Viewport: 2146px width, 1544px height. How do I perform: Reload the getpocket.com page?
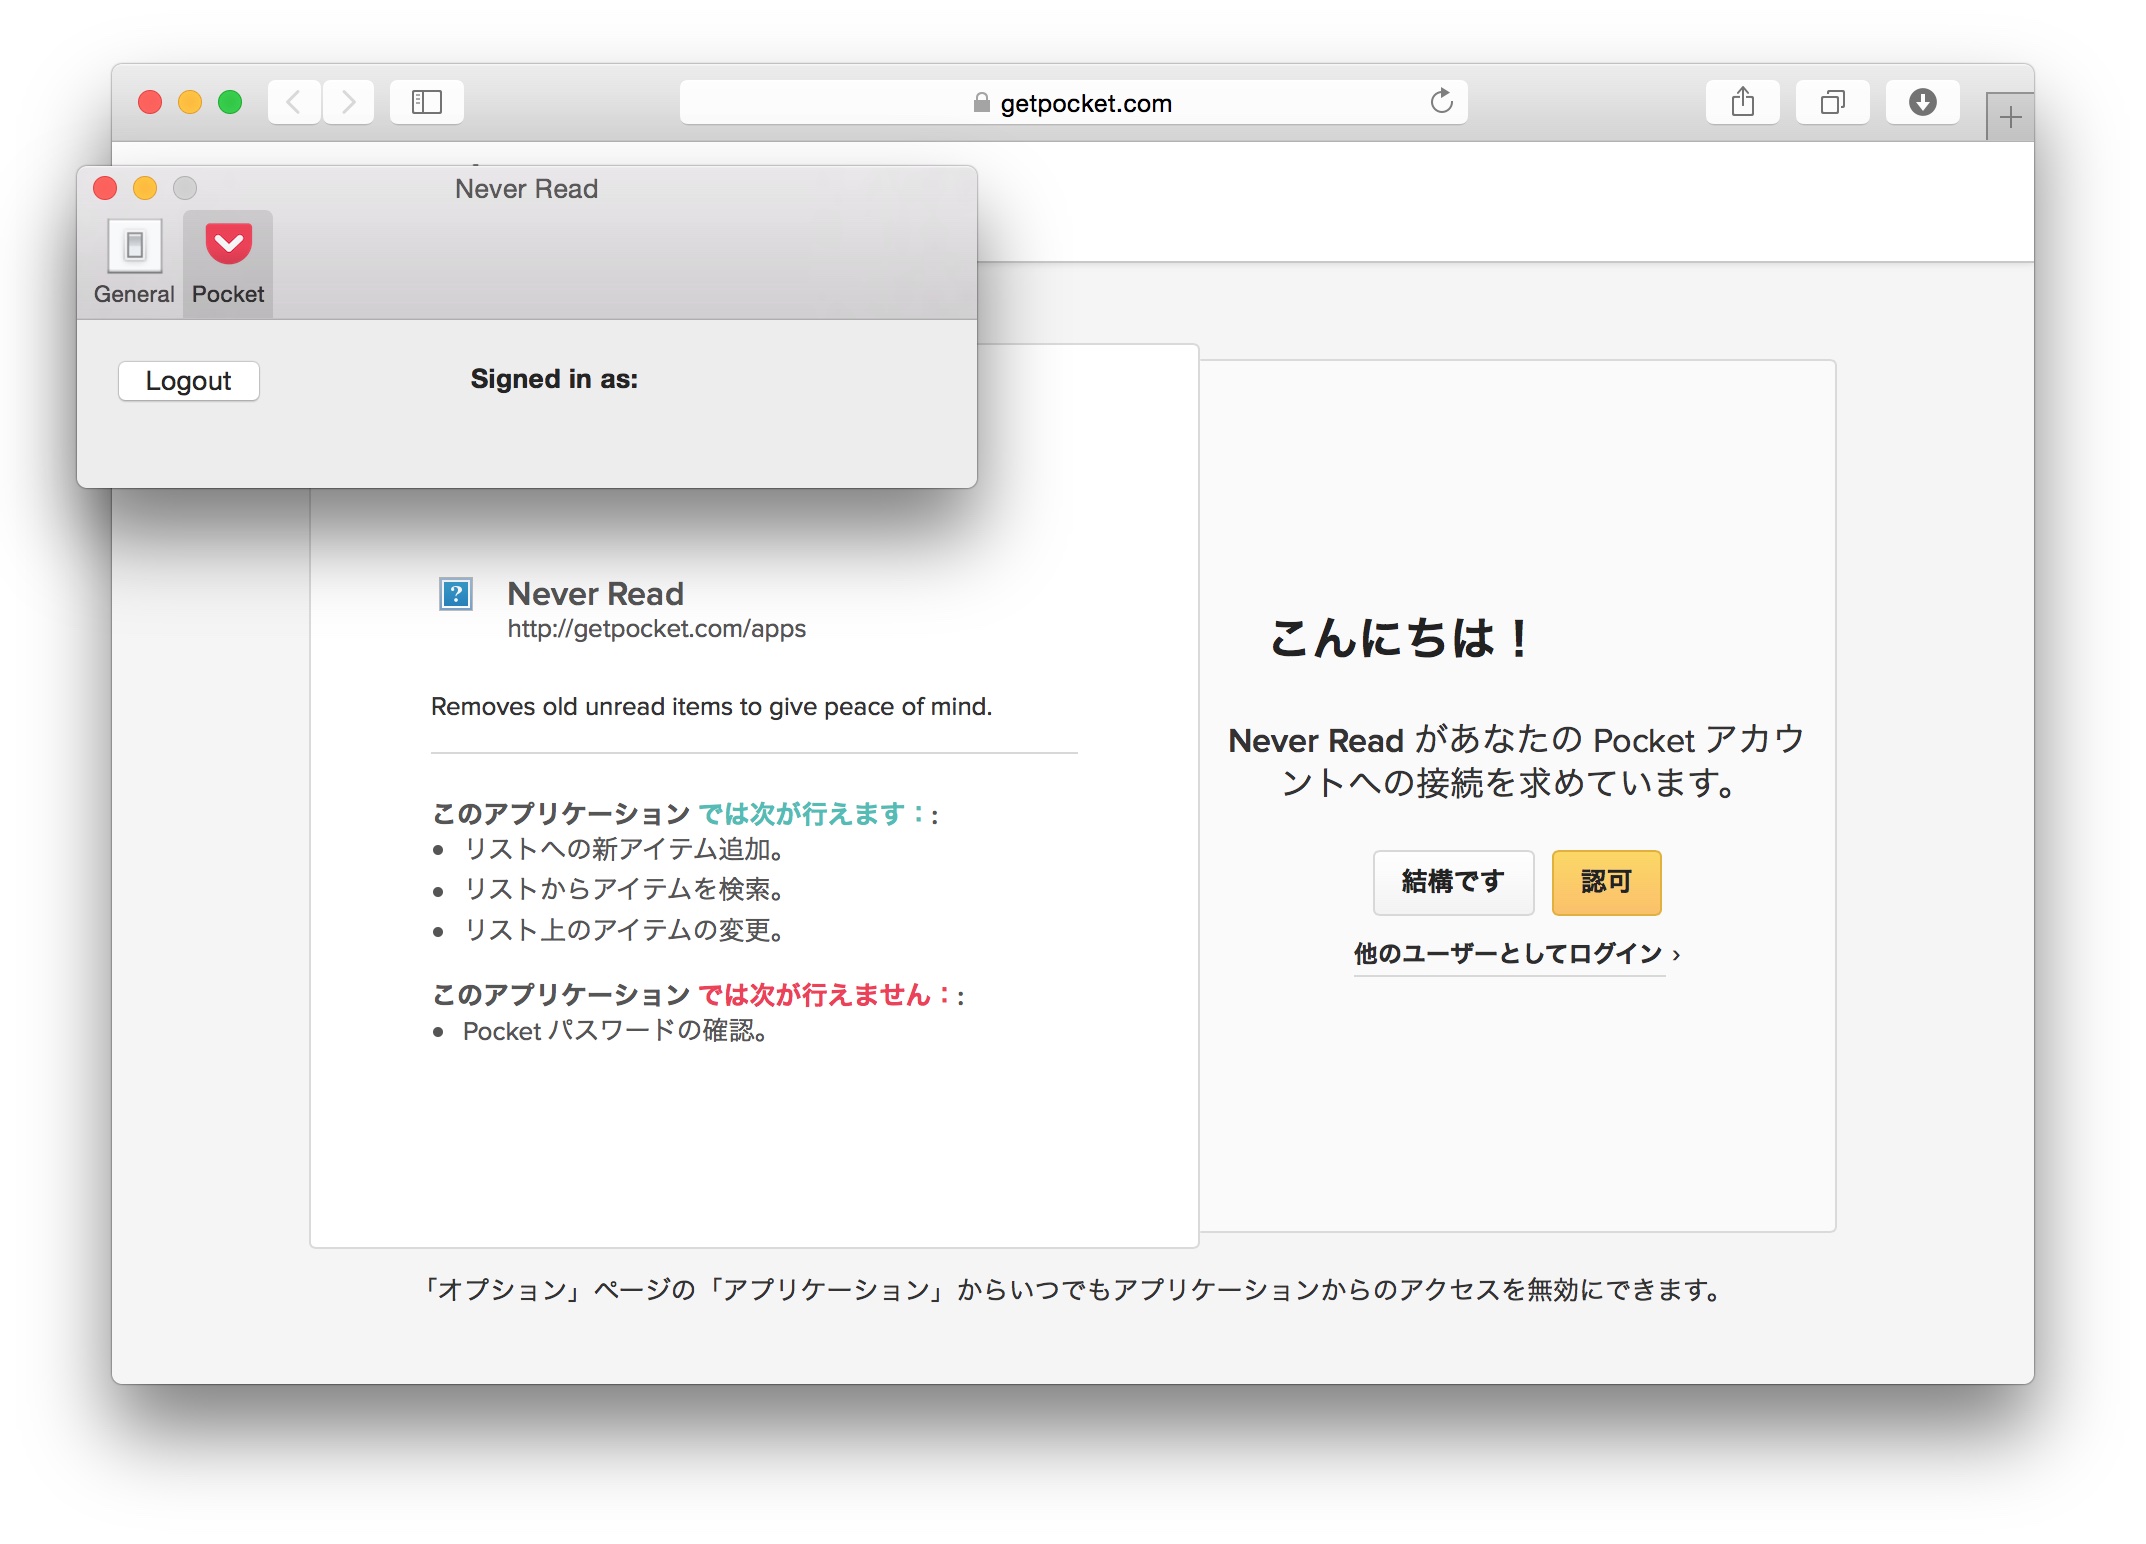click(1441, 102)
